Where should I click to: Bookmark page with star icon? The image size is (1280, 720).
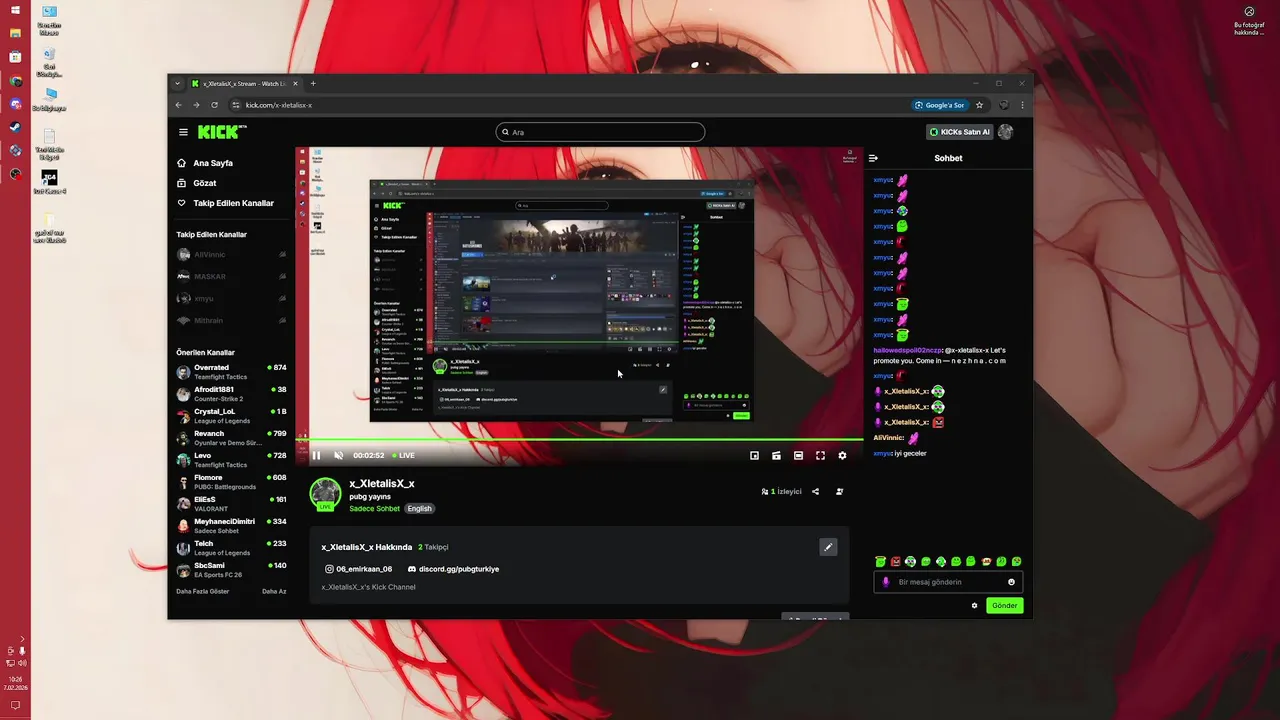pos(979,105)
